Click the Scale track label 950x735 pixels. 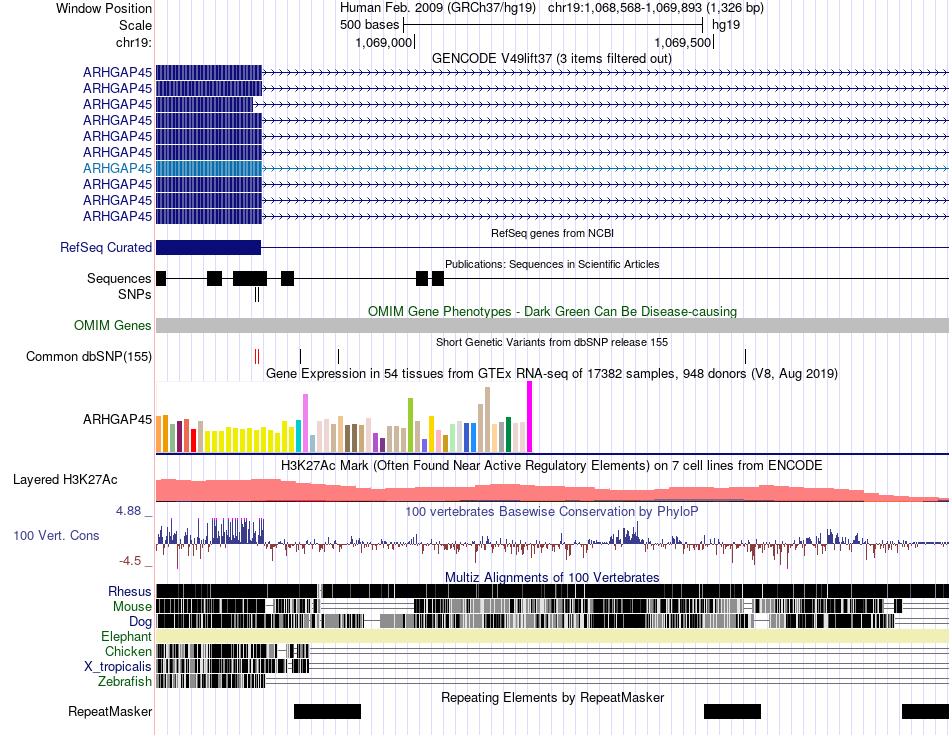[135, 25]
